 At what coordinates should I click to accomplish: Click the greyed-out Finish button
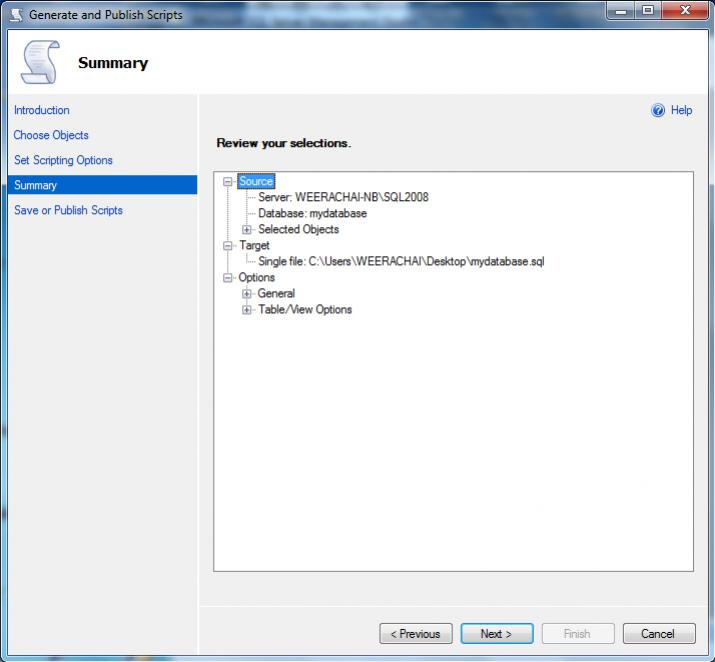click(578, 634)
